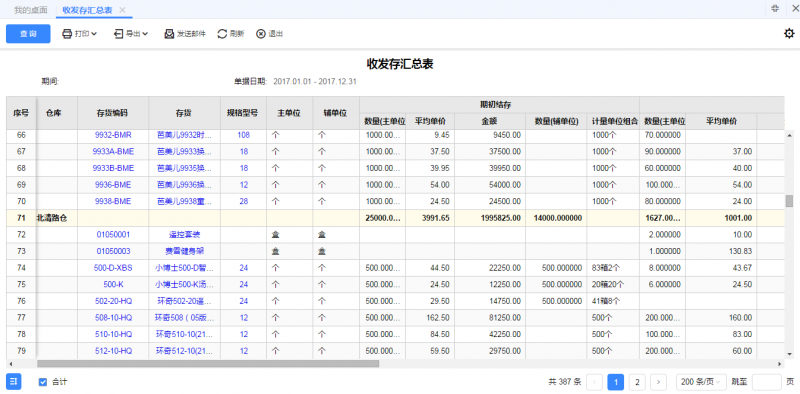The width and height of the screenshot is (800, 394).
Task: Click the 序号 column header
Action: tap(21, 112)
